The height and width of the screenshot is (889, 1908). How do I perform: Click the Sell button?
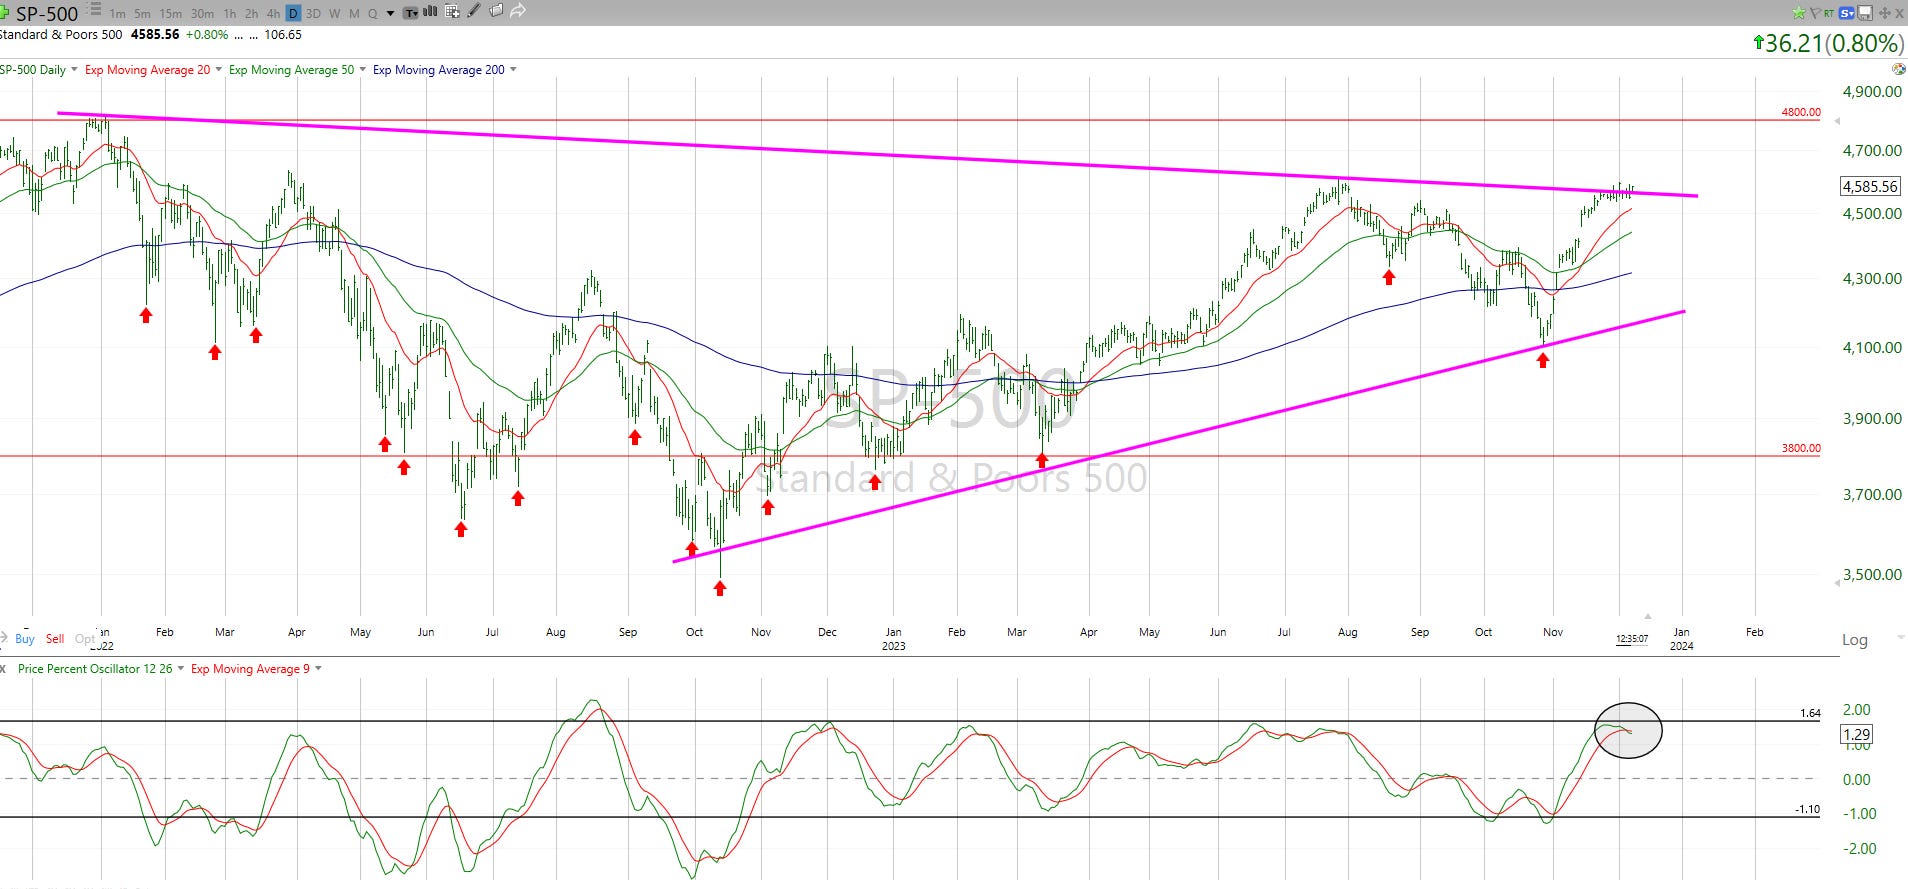[55, 639]
